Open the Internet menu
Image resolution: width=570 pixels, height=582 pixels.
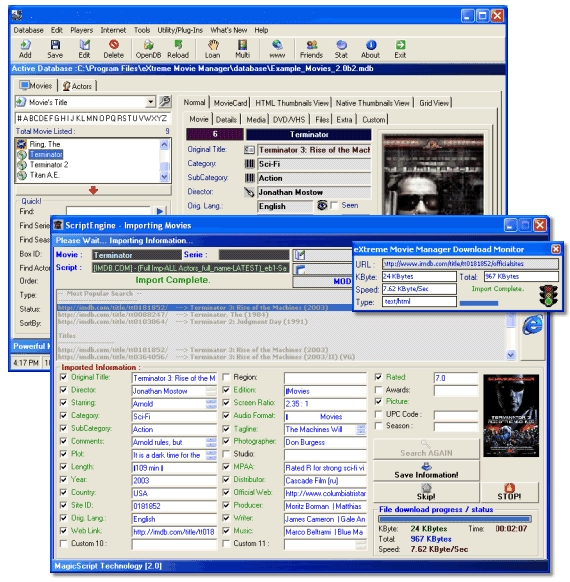113,30
